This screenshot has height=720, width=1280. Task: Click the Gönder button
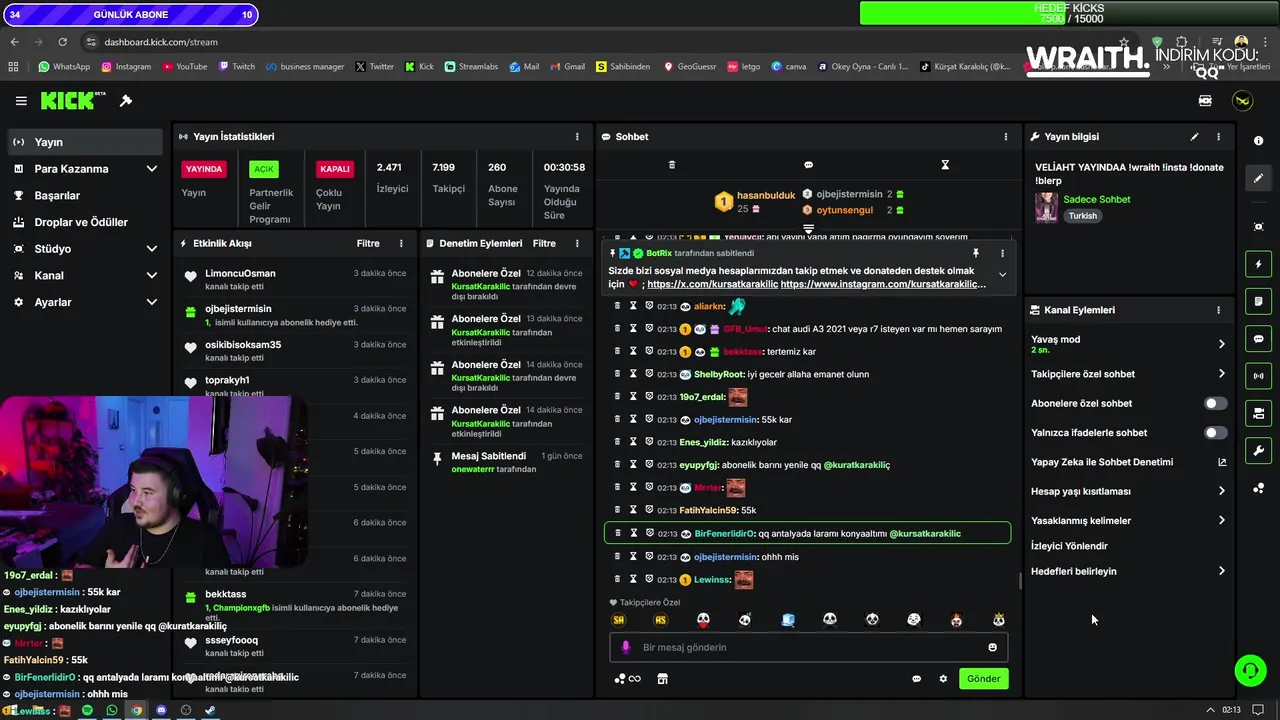(x=983, y=679)
